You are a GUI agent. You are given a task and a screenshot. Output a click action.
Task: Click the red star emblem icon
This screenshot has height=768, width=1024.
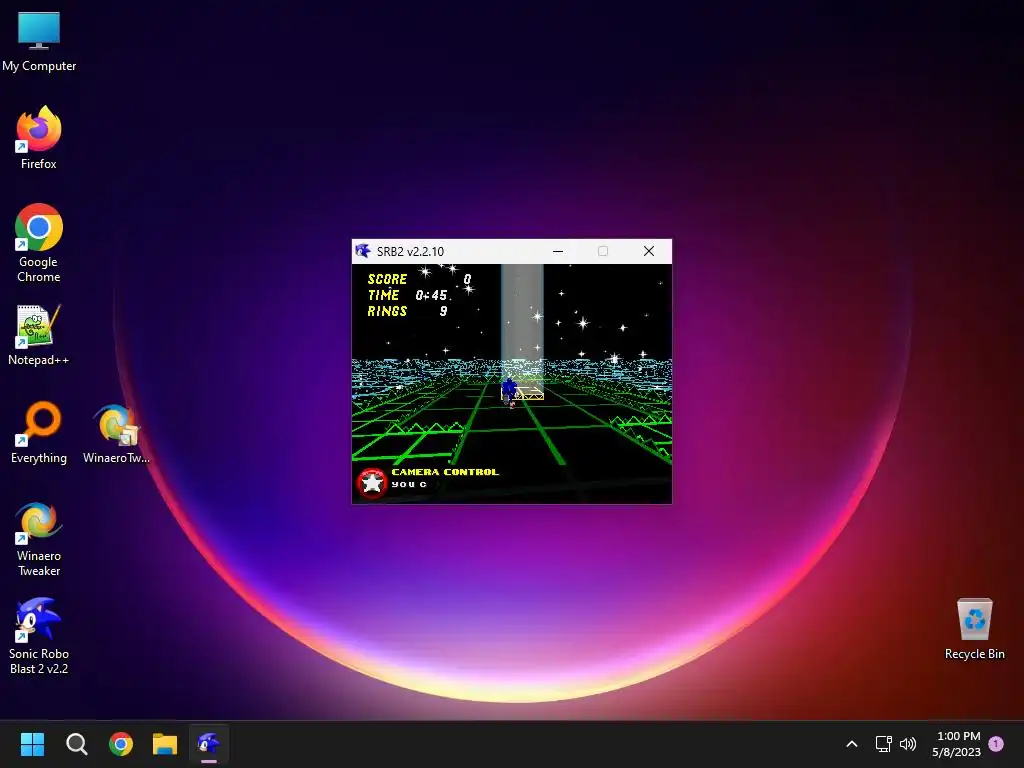372,483
